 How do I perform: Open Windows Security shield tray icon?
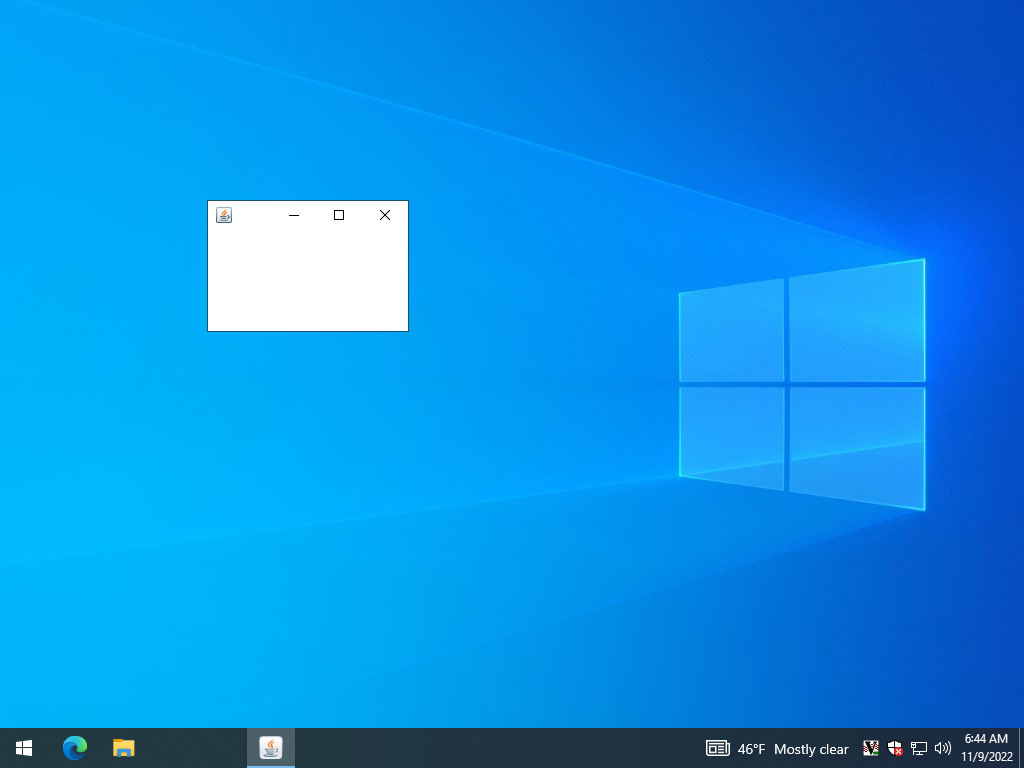[x=895, y=748]
